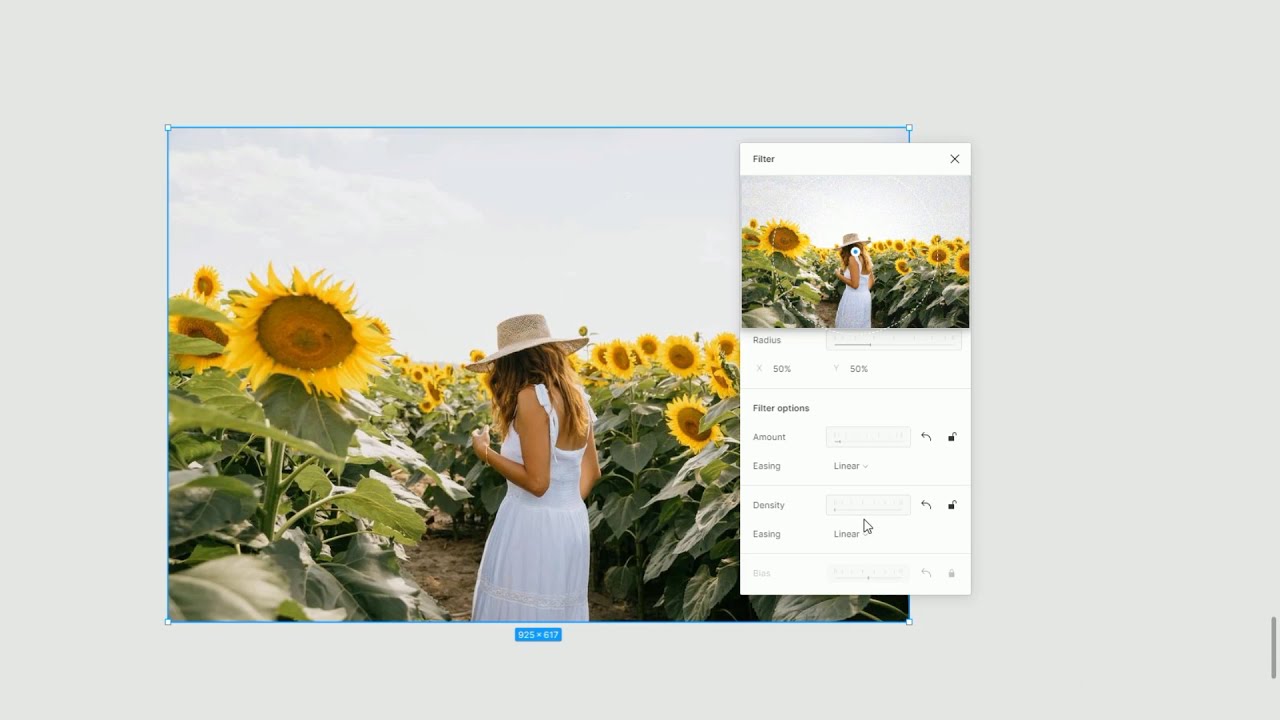Click the Filter options heading
Viewport: 1280px width, 720px height.
click(781, 408)
